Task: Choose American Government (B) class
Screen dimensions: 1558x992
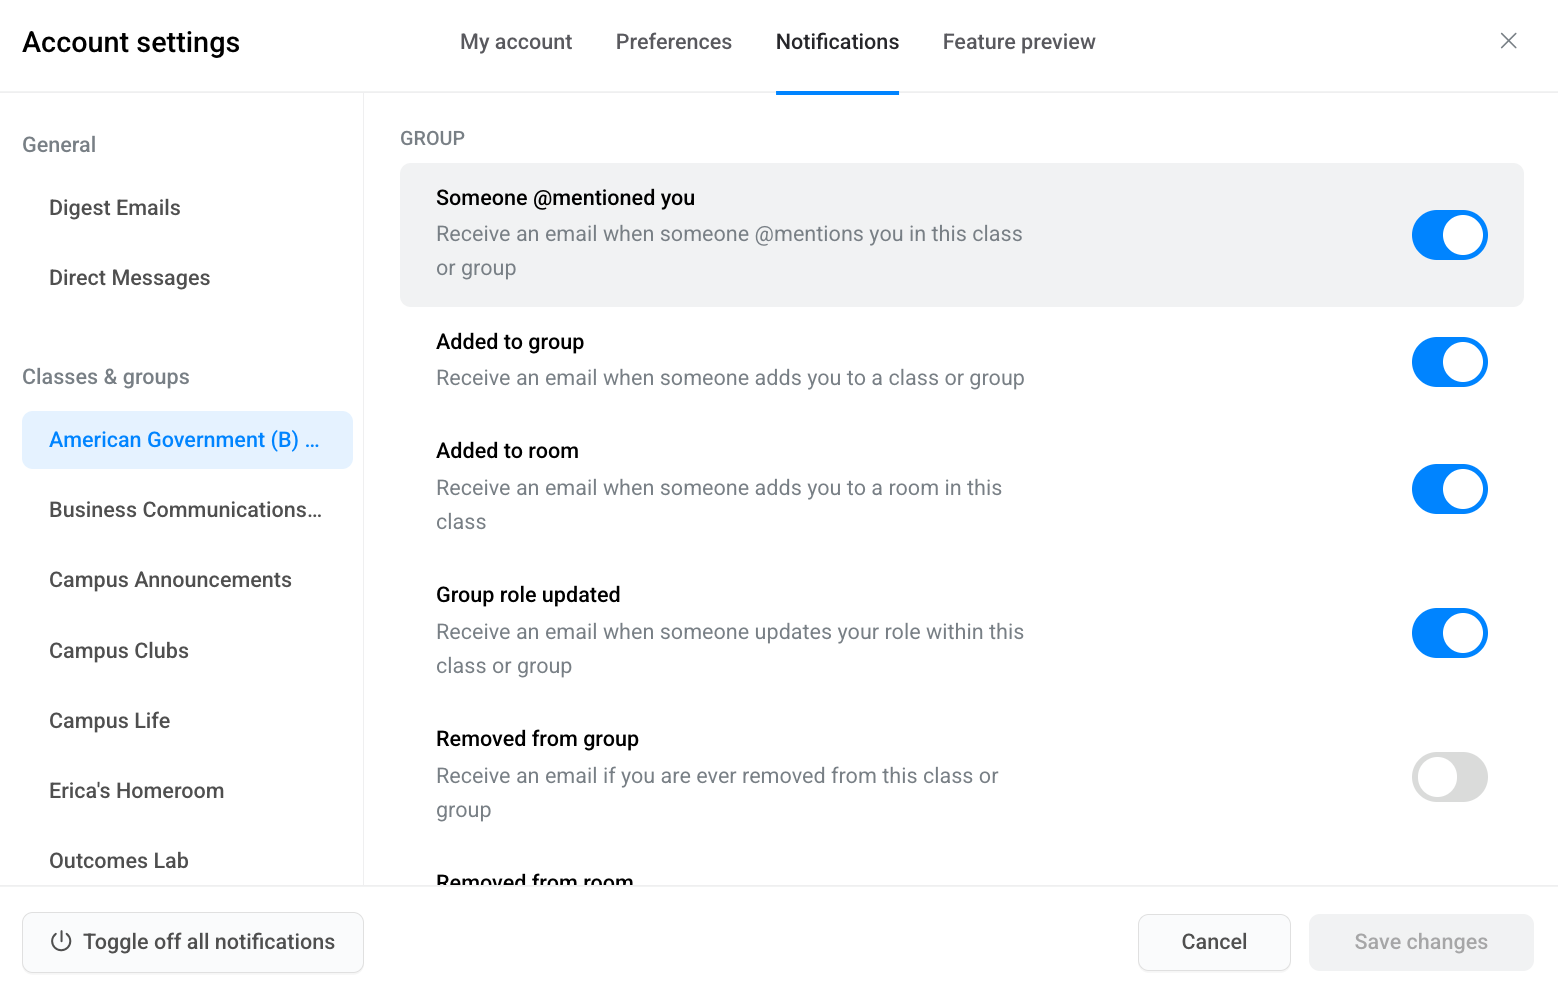Action: click(x=186, y=440)
